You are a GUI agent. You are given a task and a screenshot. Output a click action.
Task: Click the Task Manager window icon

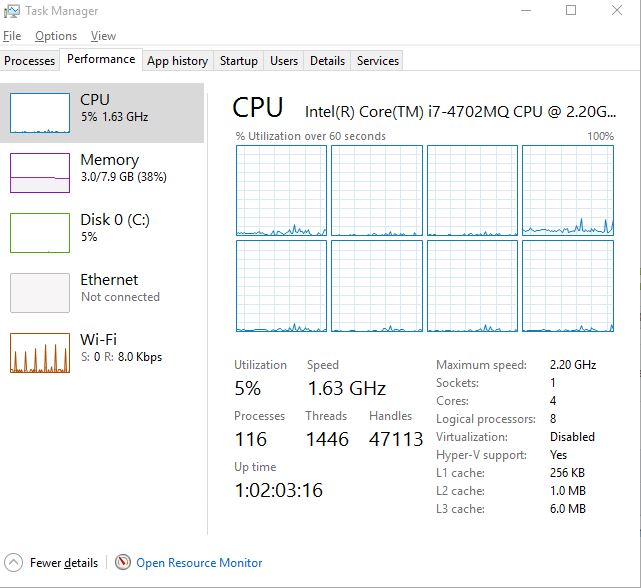[x=11, y=11]
